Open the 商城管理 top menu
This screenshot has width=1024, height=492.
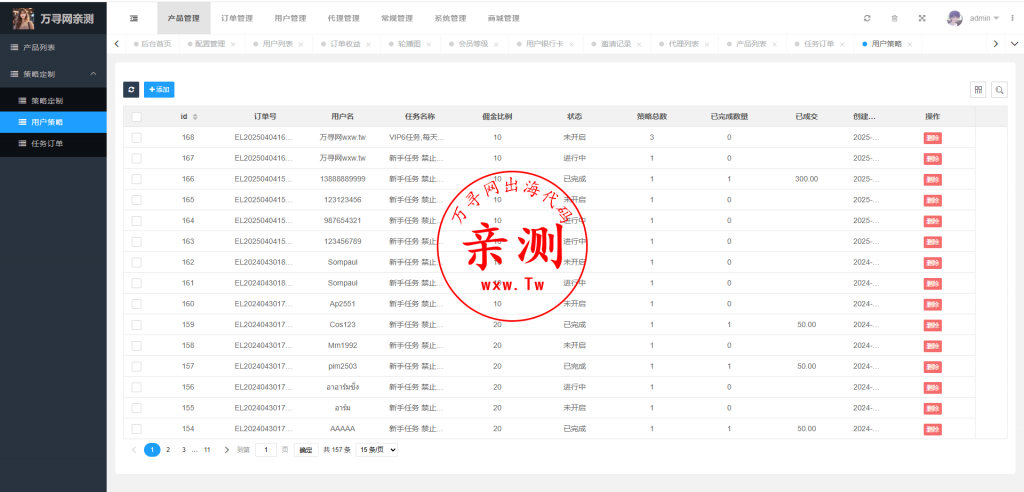(504, 18)
